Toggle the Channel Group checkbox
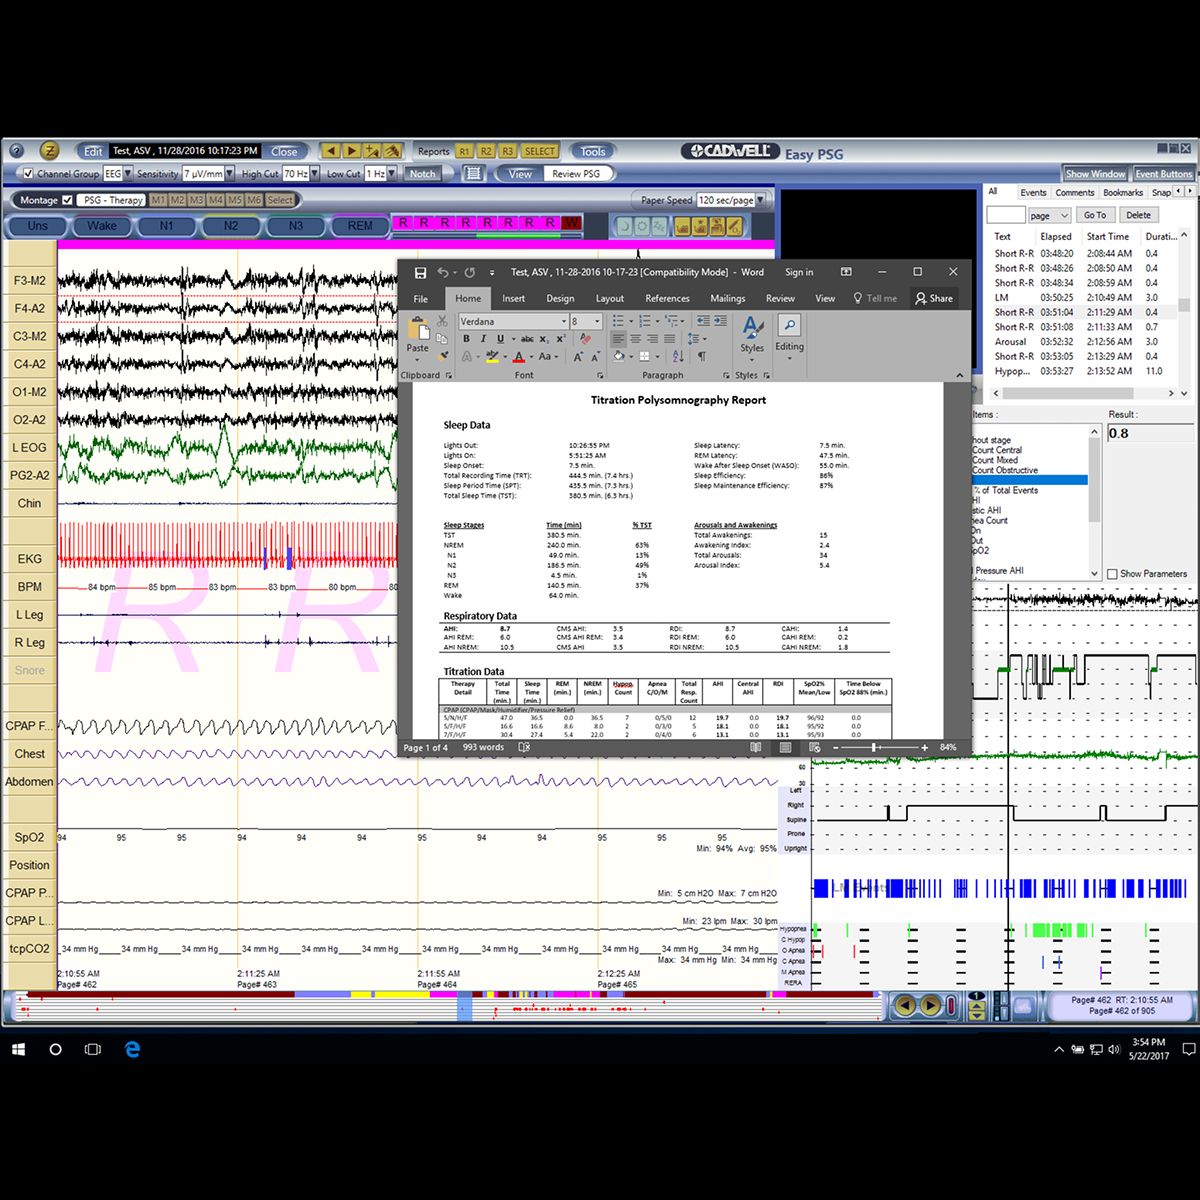 pos(27,174)
